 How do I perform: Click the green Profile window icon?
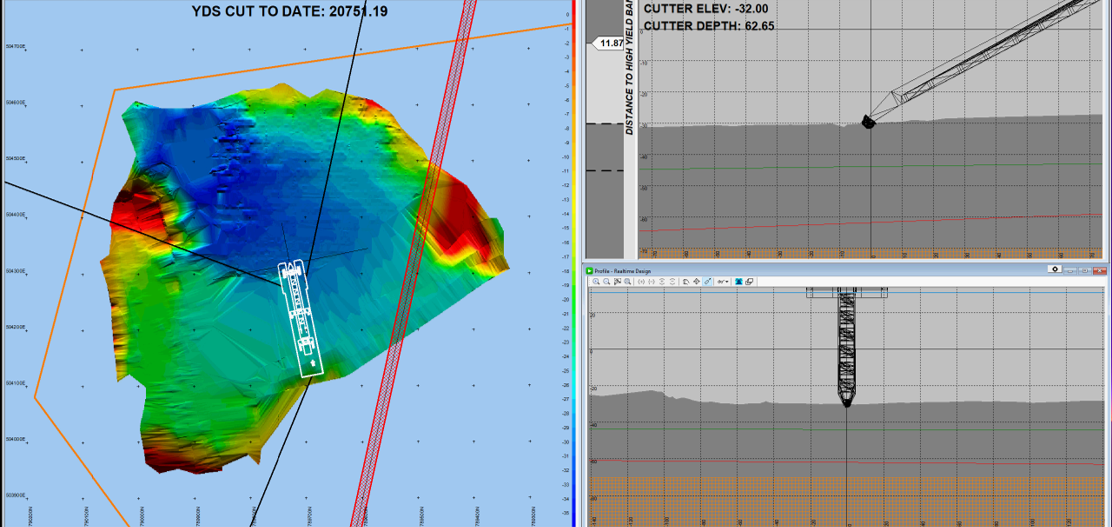click(589, 271)
